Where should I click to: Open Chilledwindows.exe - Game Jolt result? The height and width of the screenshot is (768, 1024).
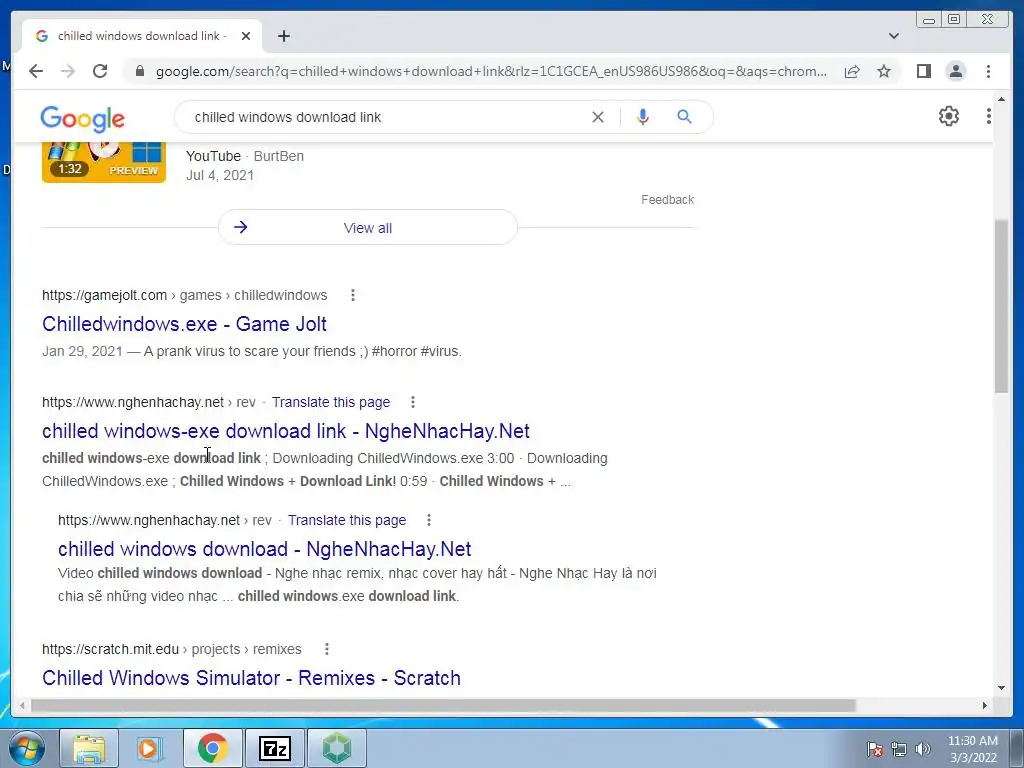tap(184, 324)
